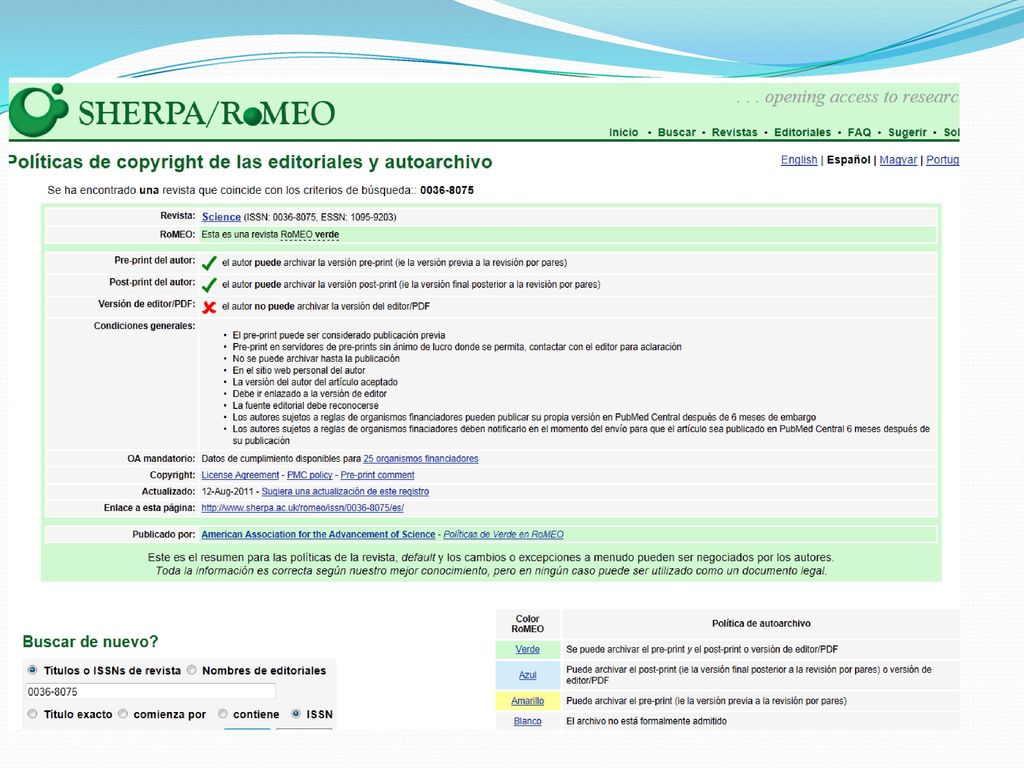Click Sugiera una actualización de este registro
This screenshot has height=768, width=1024.
pyautogui.click(x=345, y=492)
